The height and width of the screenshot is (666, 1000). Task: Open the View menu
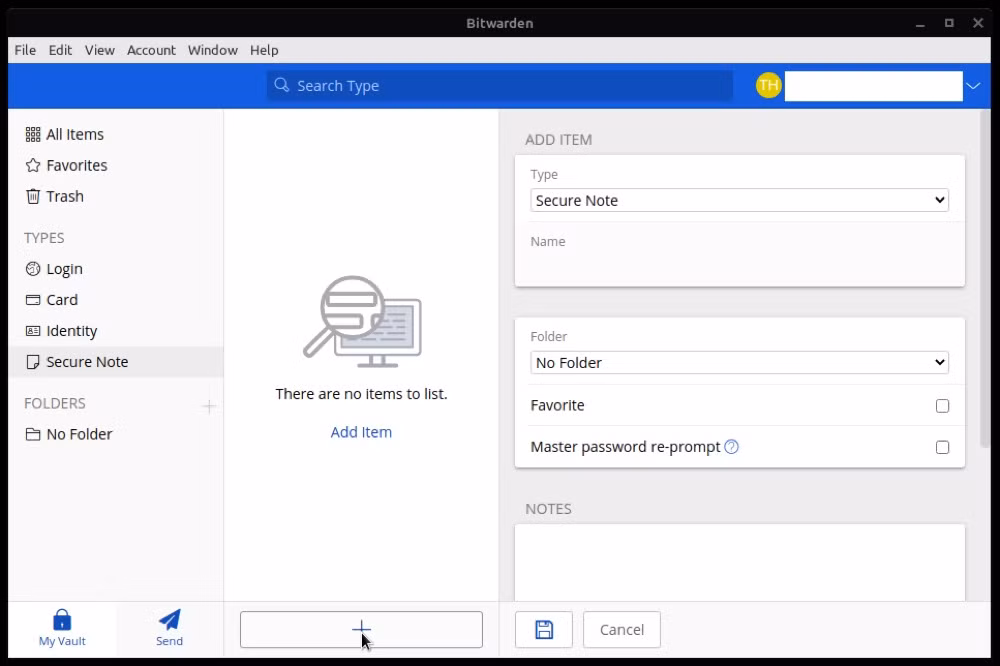click(100, 50)
